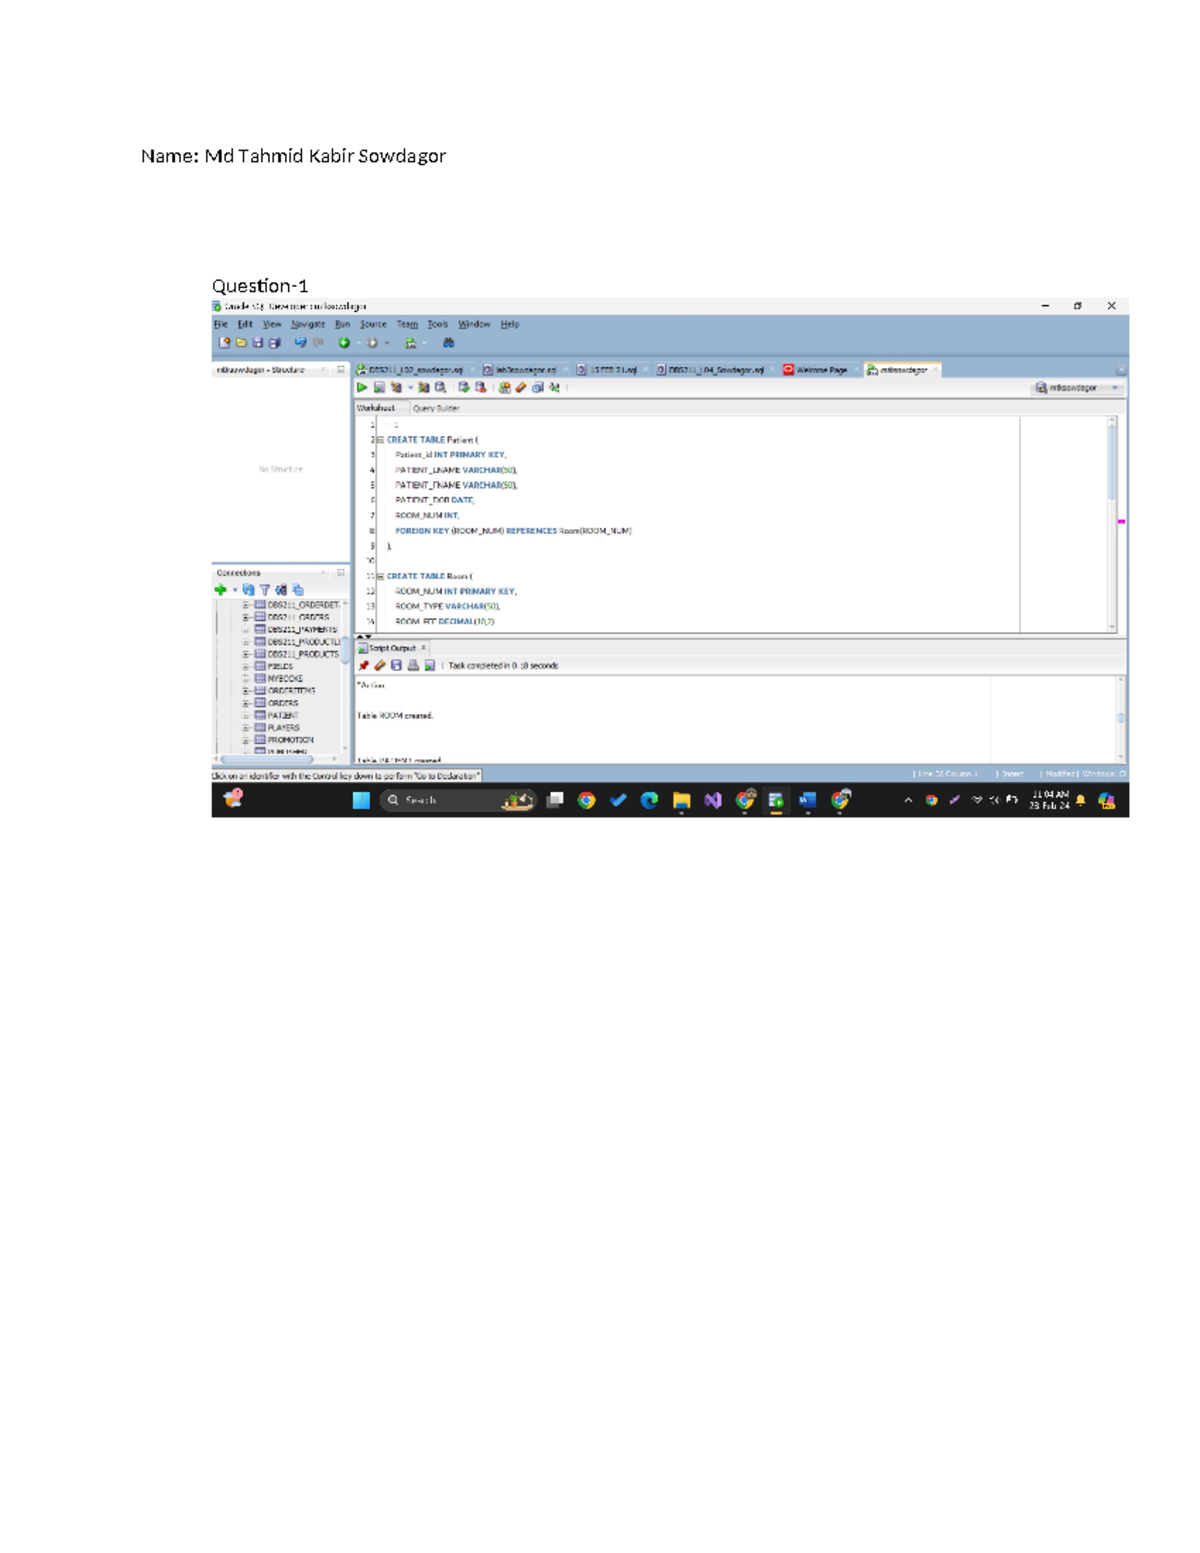
Task: Run the SQL statement with green play icon
Action: [362, 388]
